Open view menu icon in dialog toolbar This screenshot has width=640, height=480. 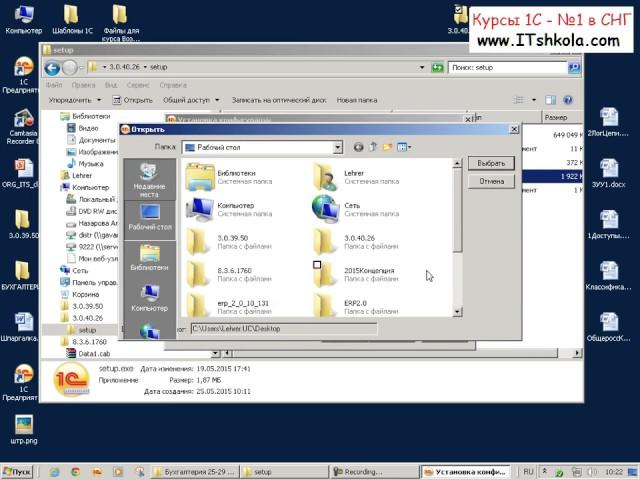[x=404, y=147]
